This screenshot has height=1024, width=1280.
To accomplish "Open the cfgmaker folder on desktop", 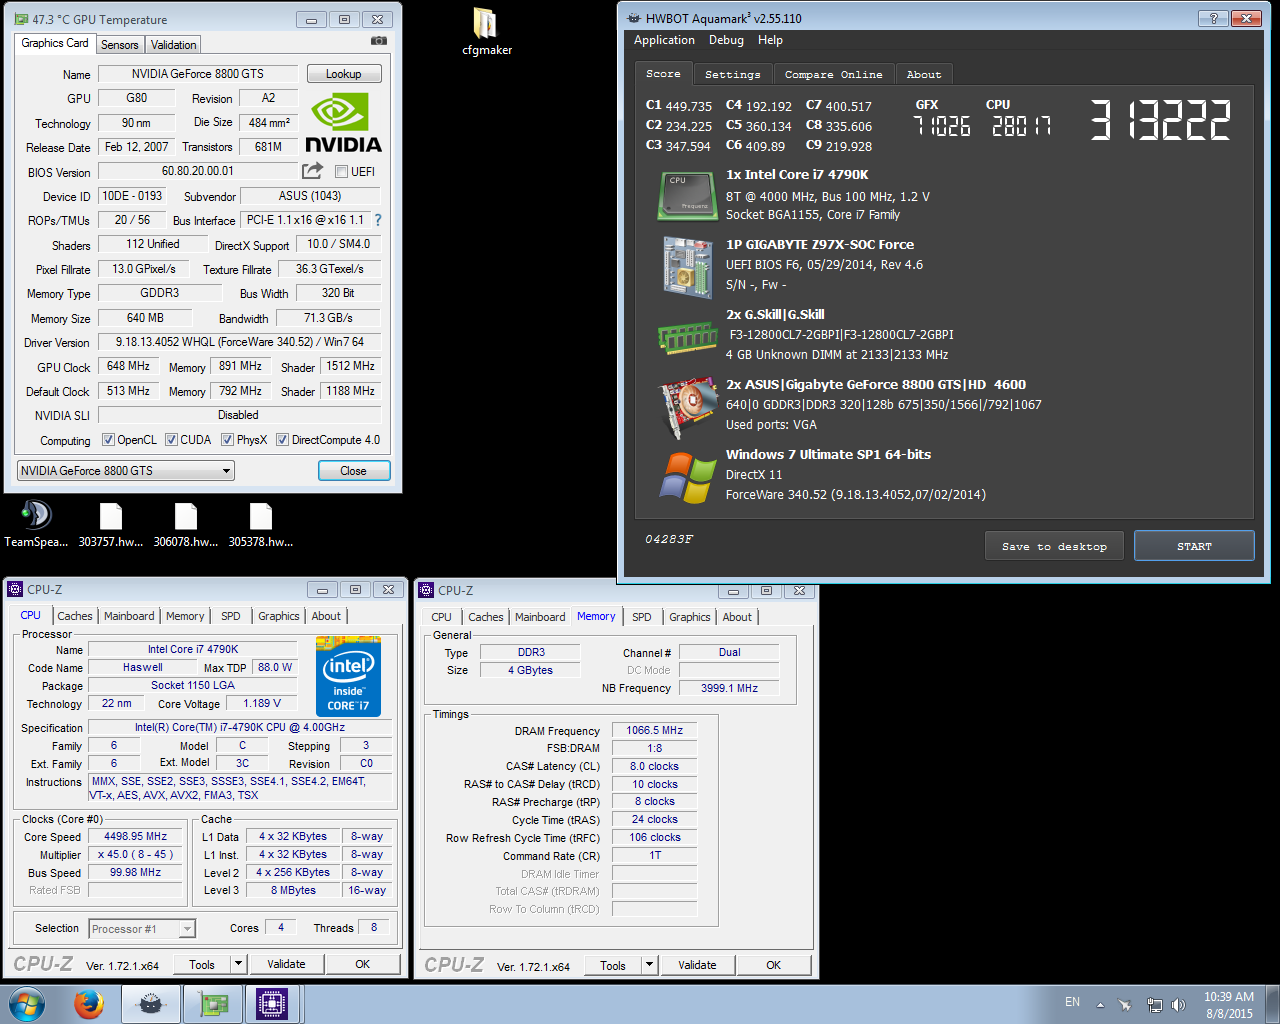I will click(486, 31).
